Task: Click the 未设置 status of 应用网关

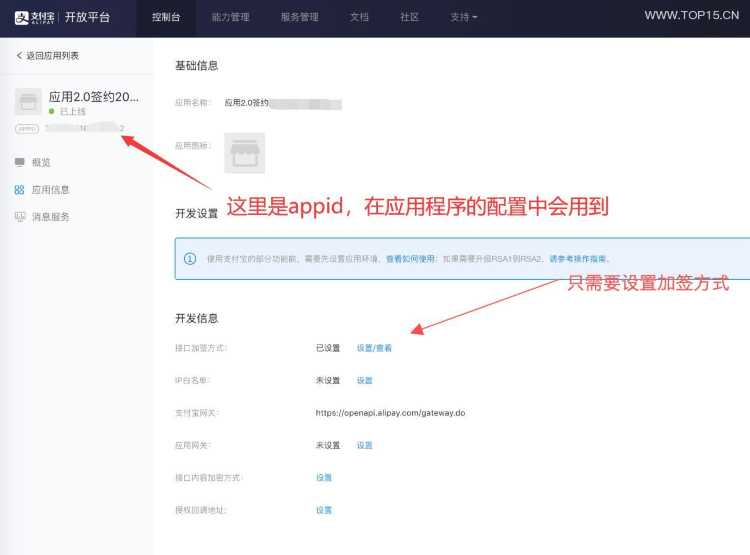Action: point(328,445)
